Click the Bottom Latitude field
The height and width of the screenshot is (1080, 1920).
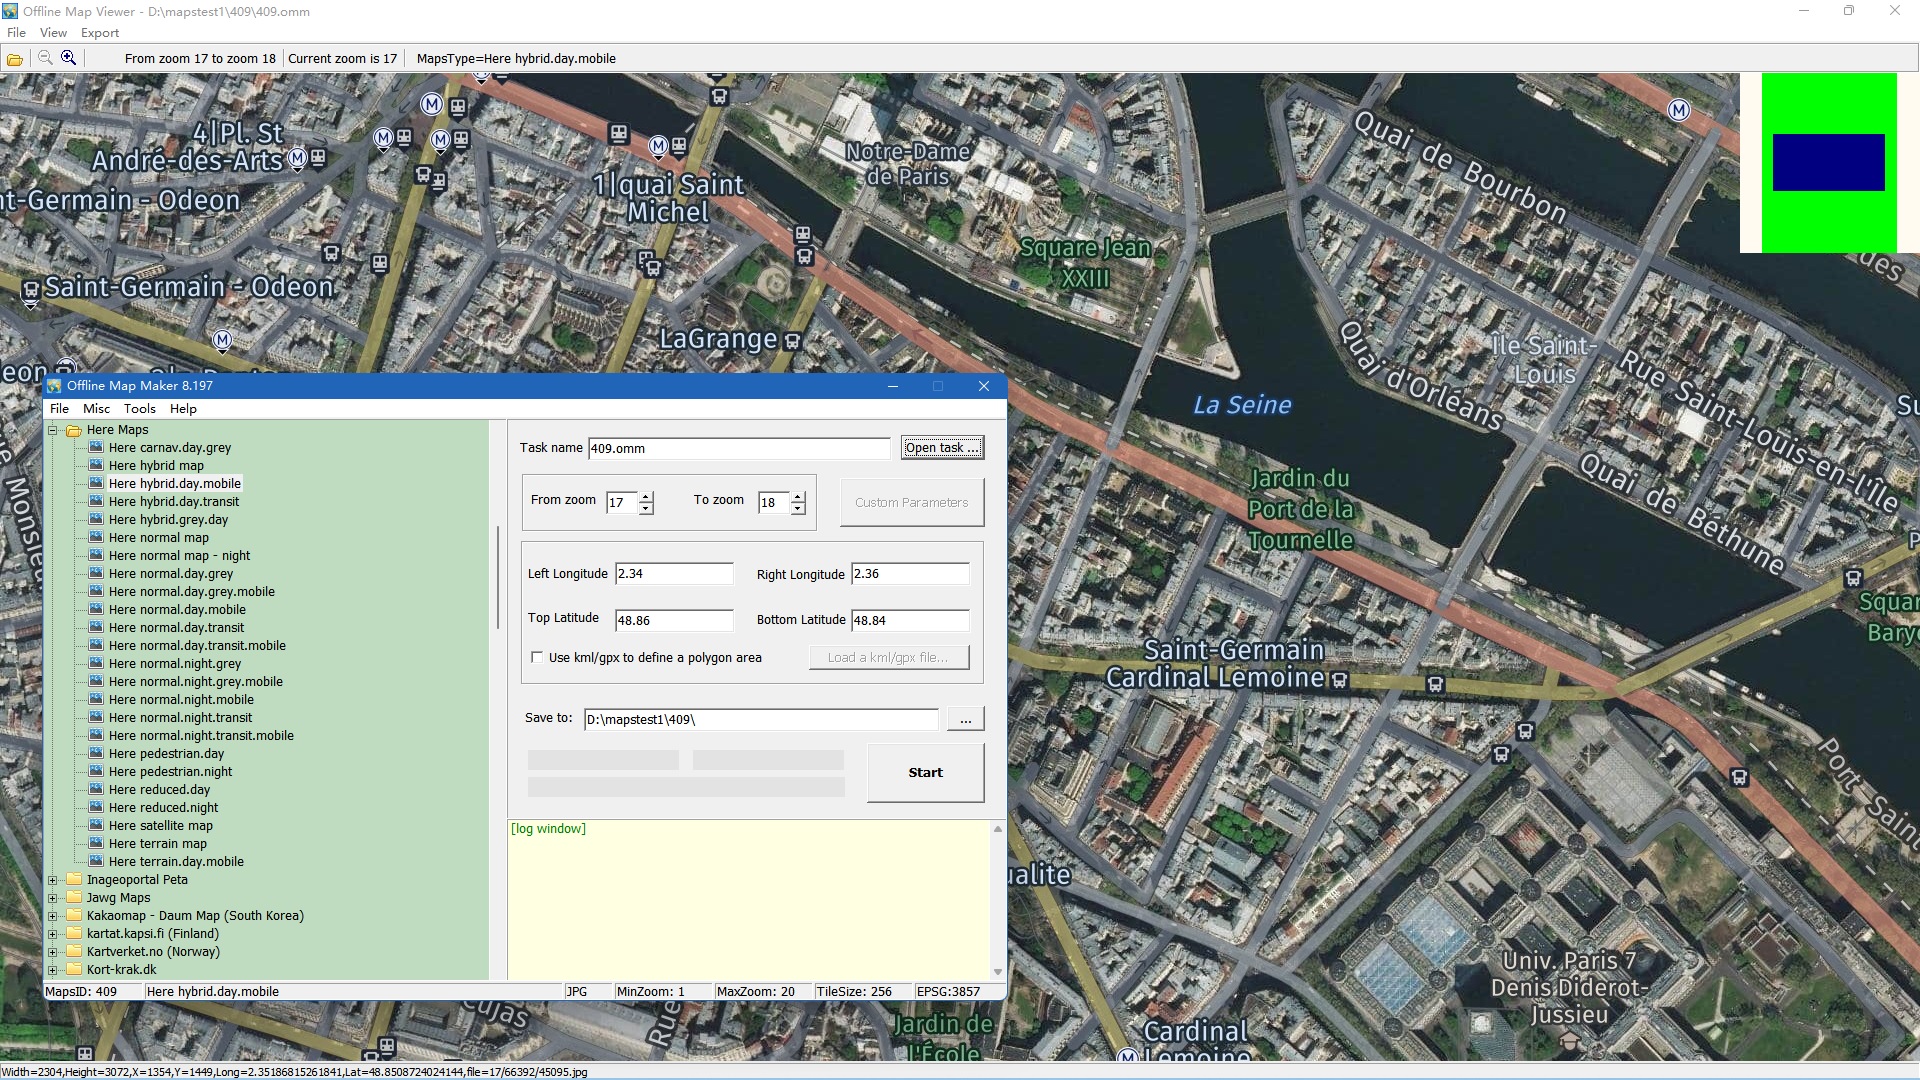click(x=910, y=620)
